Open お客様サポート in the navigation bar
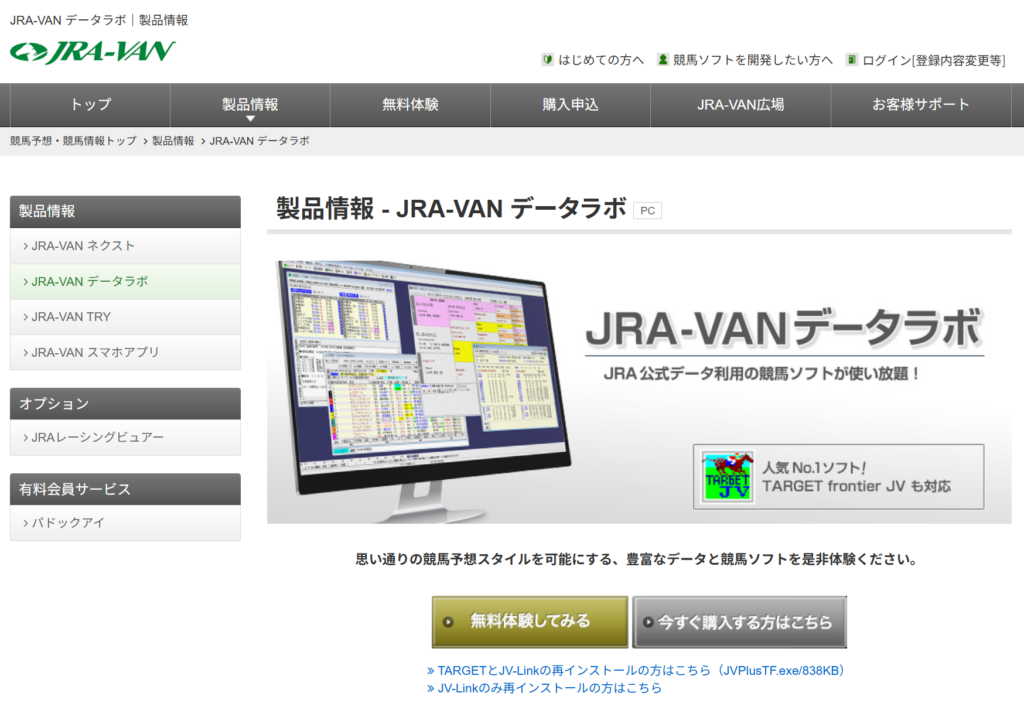 coord(920,104)
